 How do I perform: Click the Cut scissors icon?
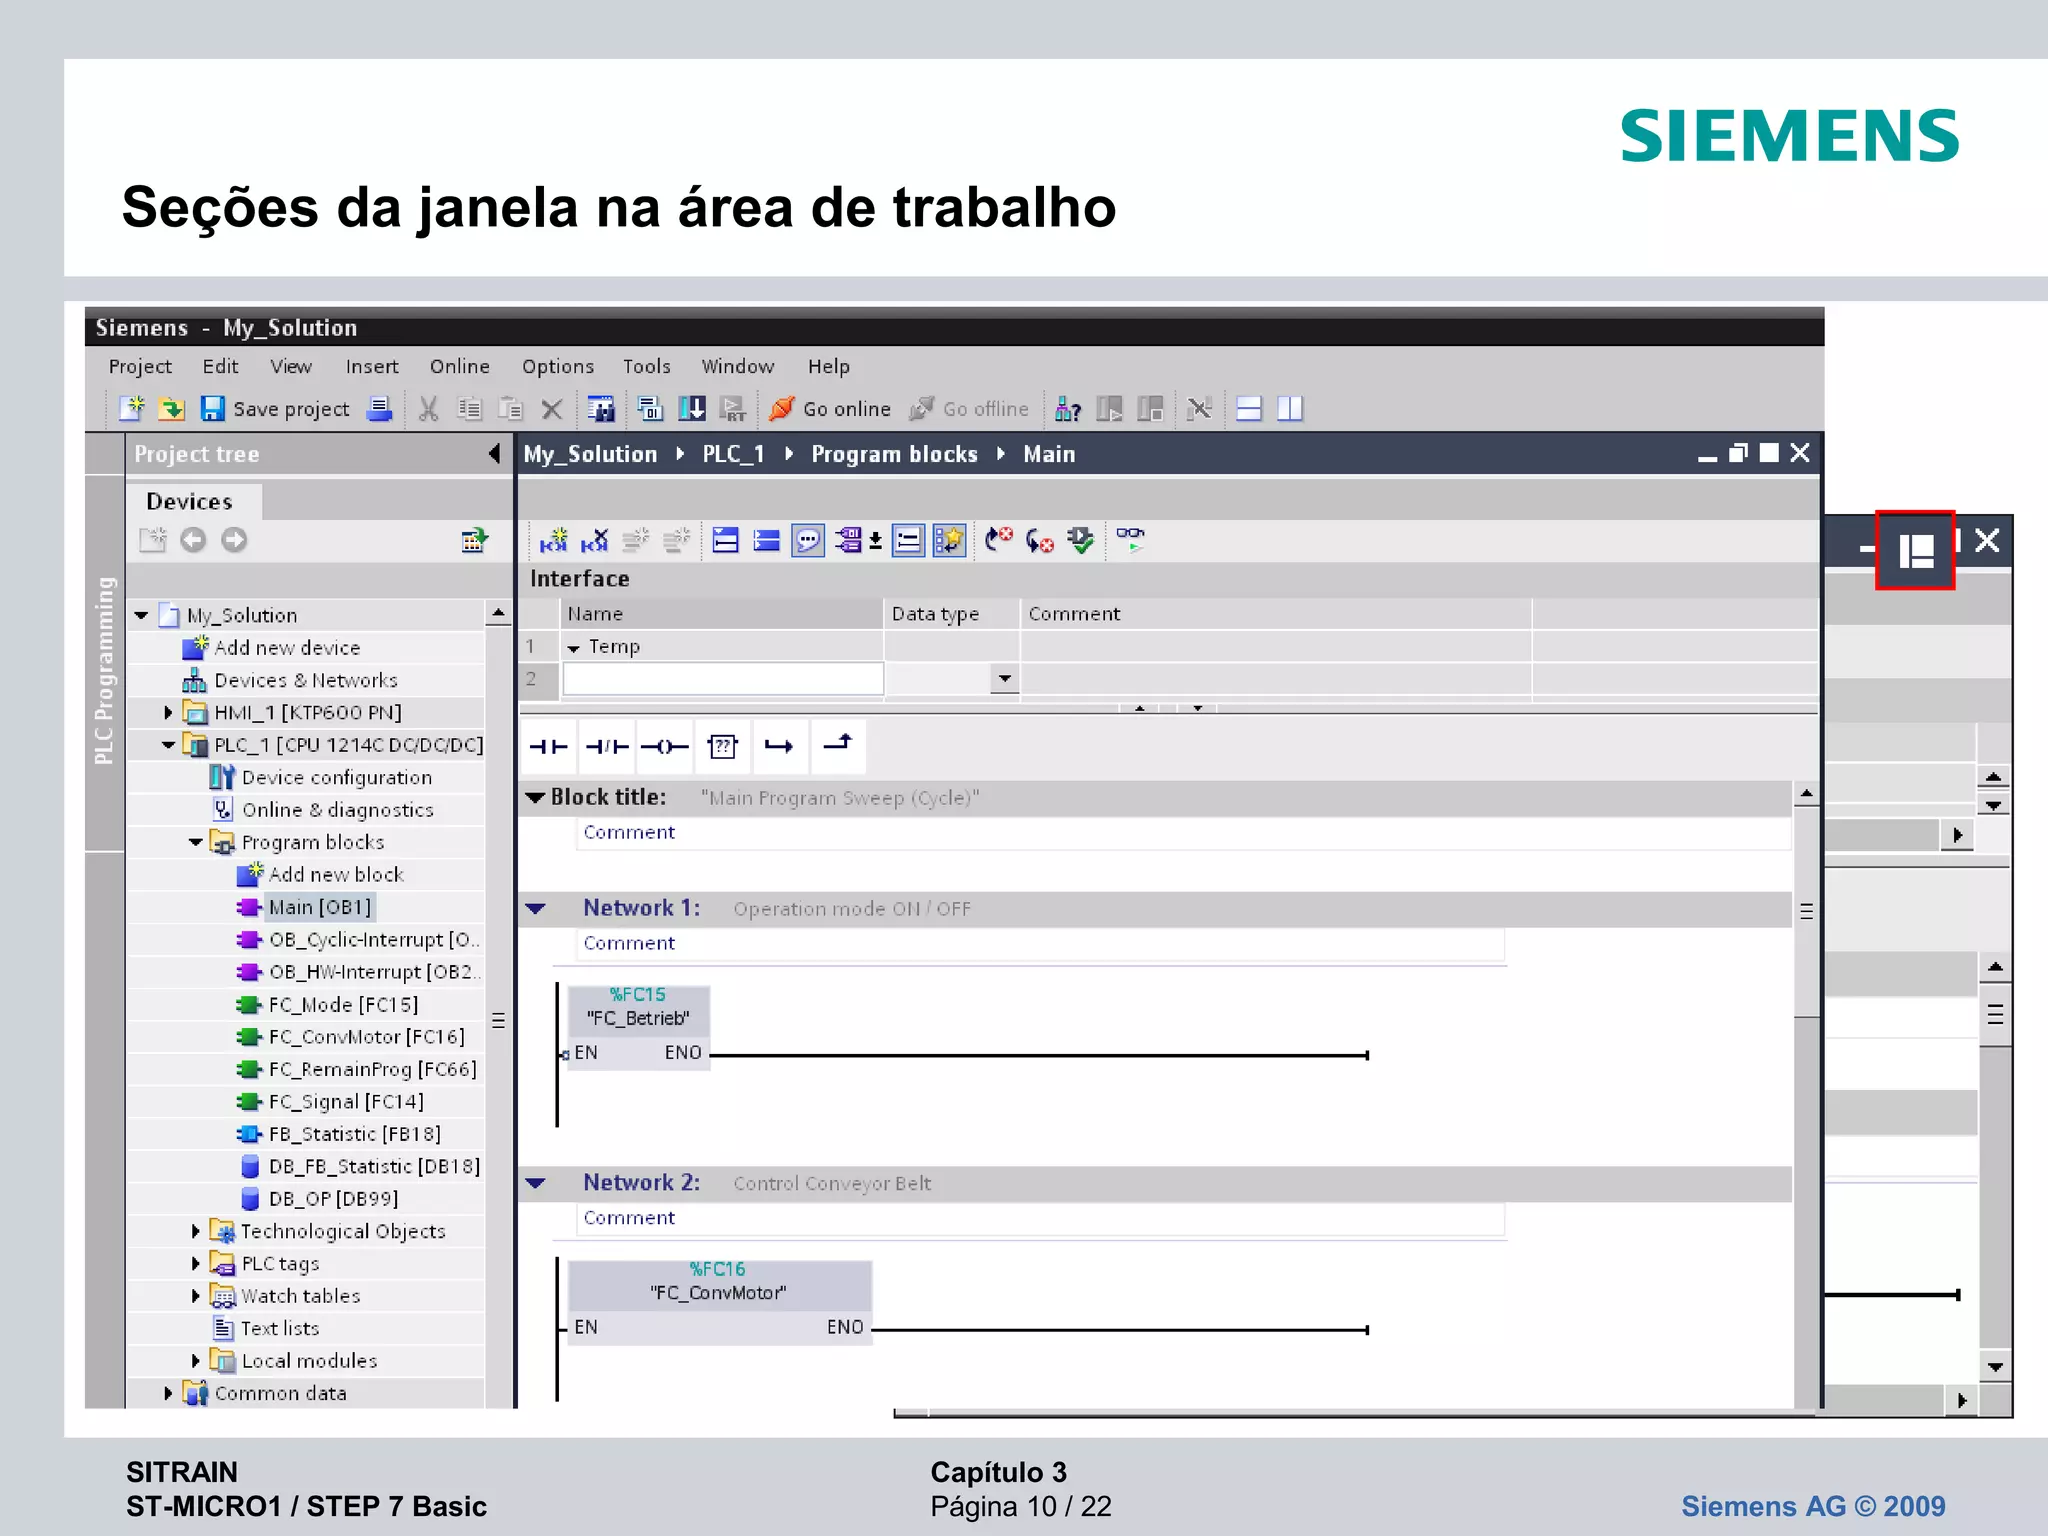click(428, 408)
